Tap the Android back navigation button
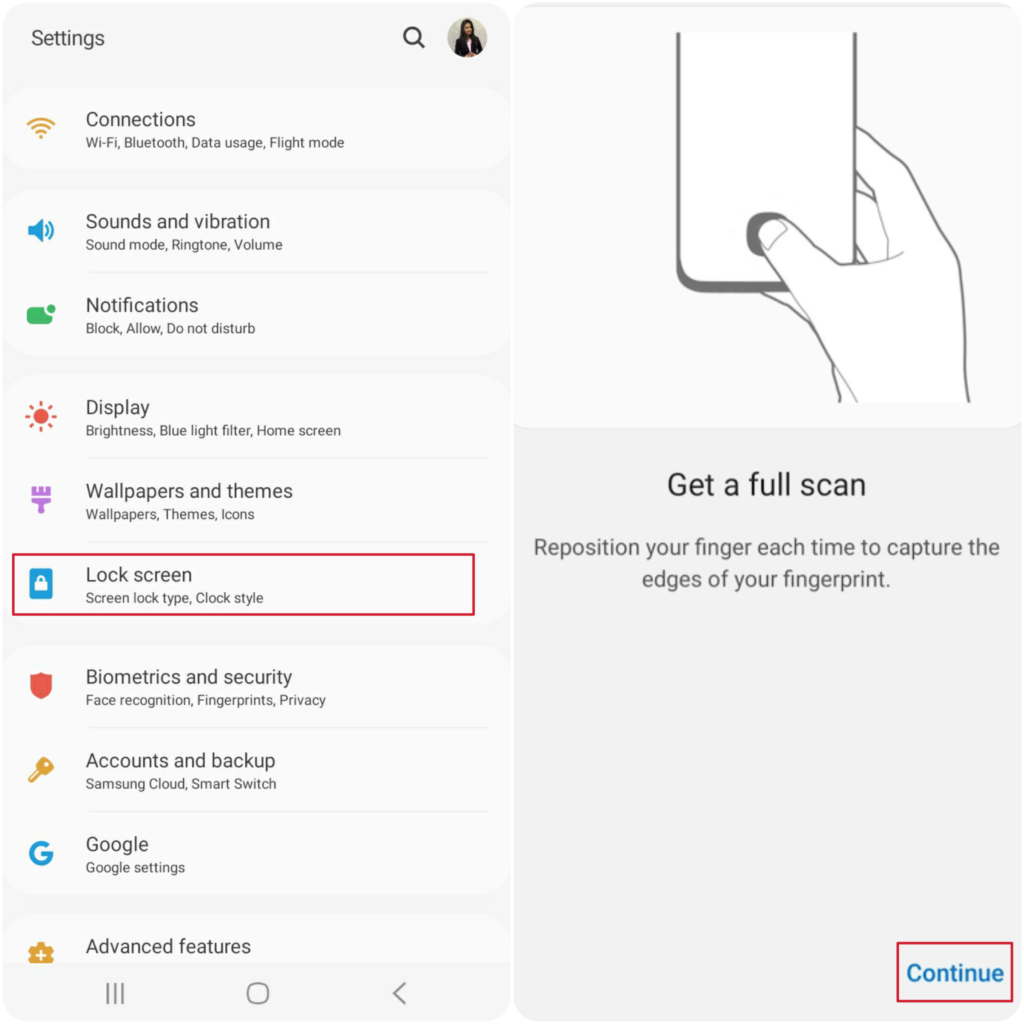Image resolution: width=1024 pixels, height=1024 pixels. (400, 993)
